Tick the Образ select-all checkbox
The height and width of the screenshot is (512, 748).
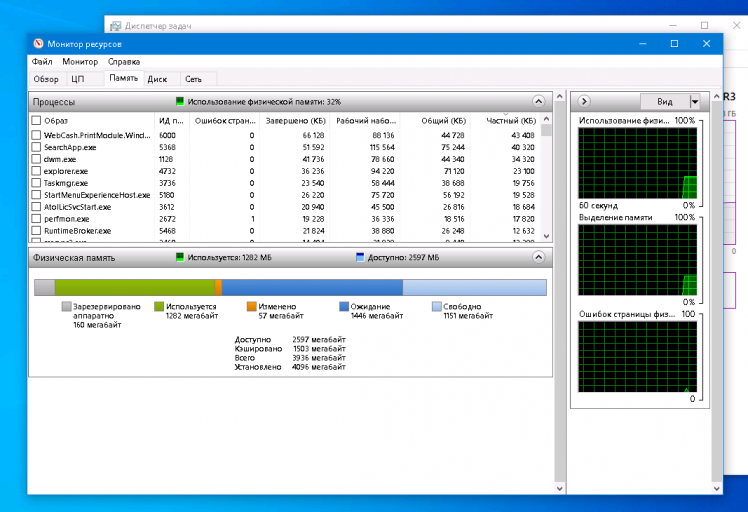pyautogui.click(x=36, y=120)
